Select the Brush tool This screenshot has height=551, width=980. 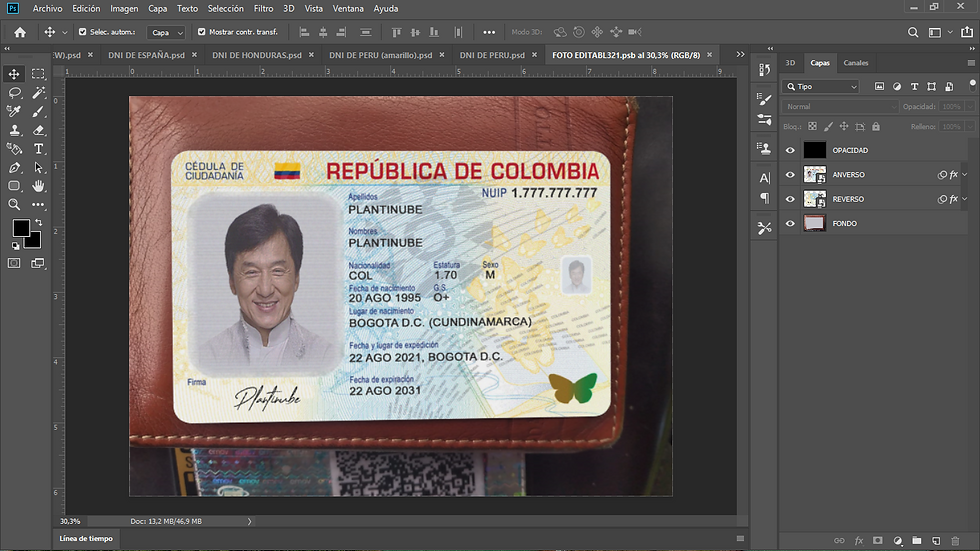[38, 111]
